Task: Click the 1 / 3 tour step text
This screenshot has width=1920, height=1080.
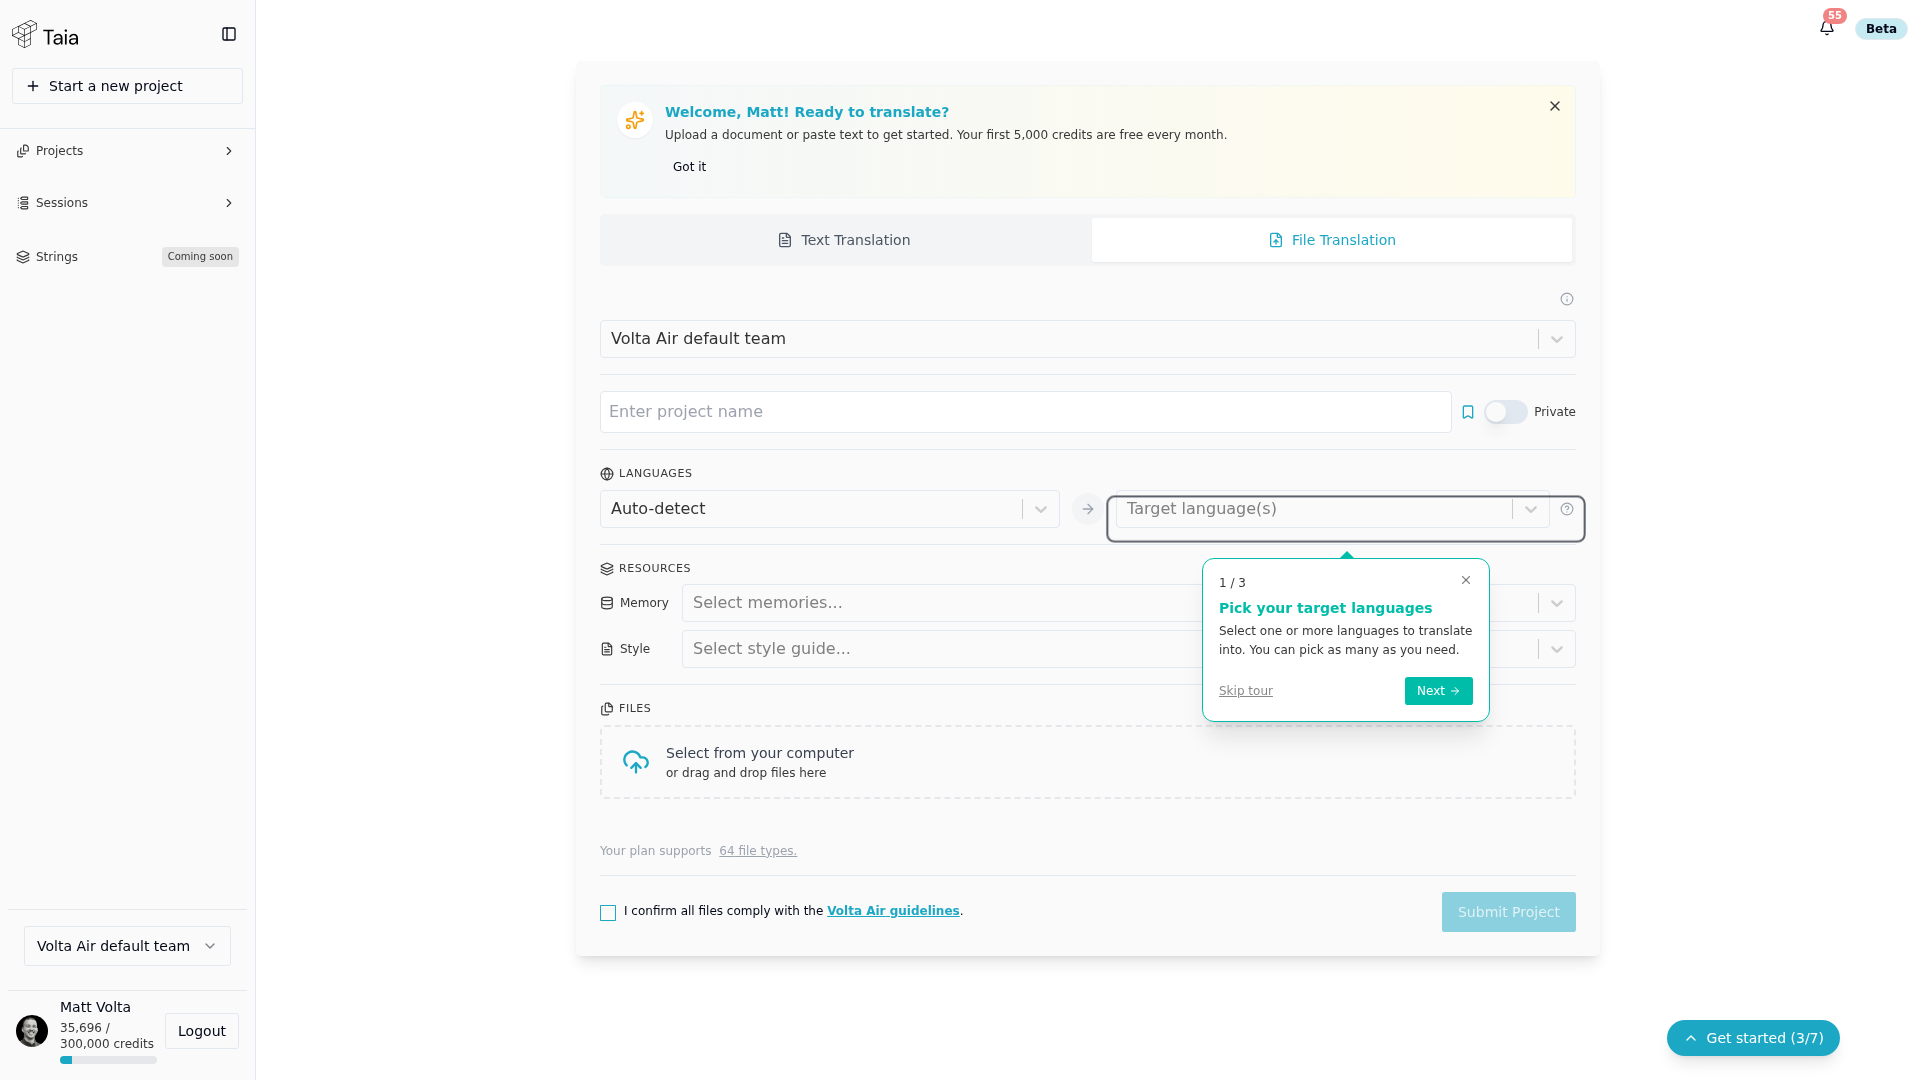Action: pyautogui.click(x=1232, y=583)
